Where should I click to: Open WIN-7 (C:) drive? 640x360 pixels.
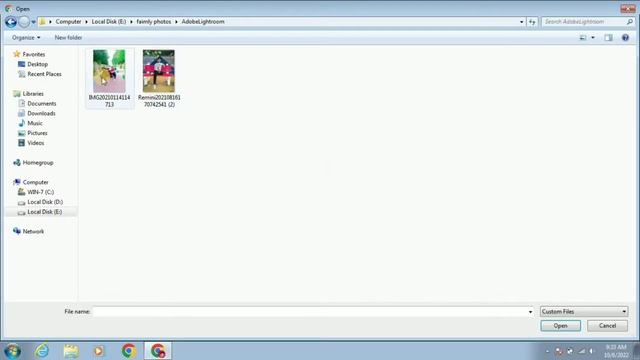tap(40, 192)
